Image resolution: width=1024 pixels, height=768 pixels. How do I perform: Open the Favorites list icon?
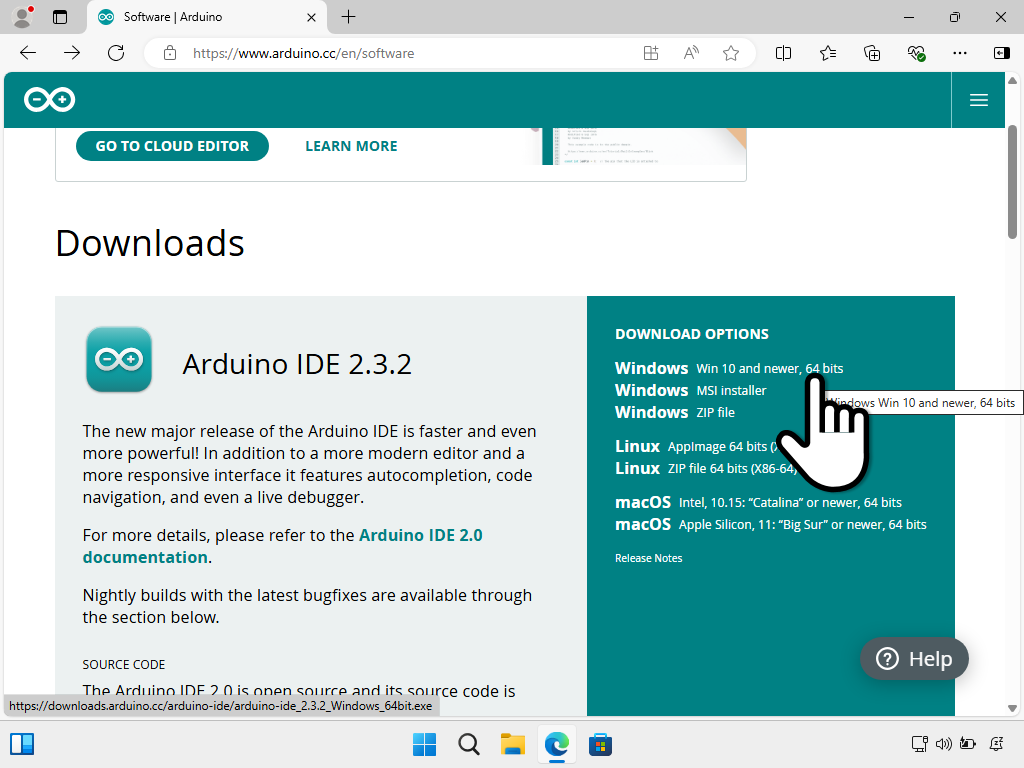(x=827, y=53)
